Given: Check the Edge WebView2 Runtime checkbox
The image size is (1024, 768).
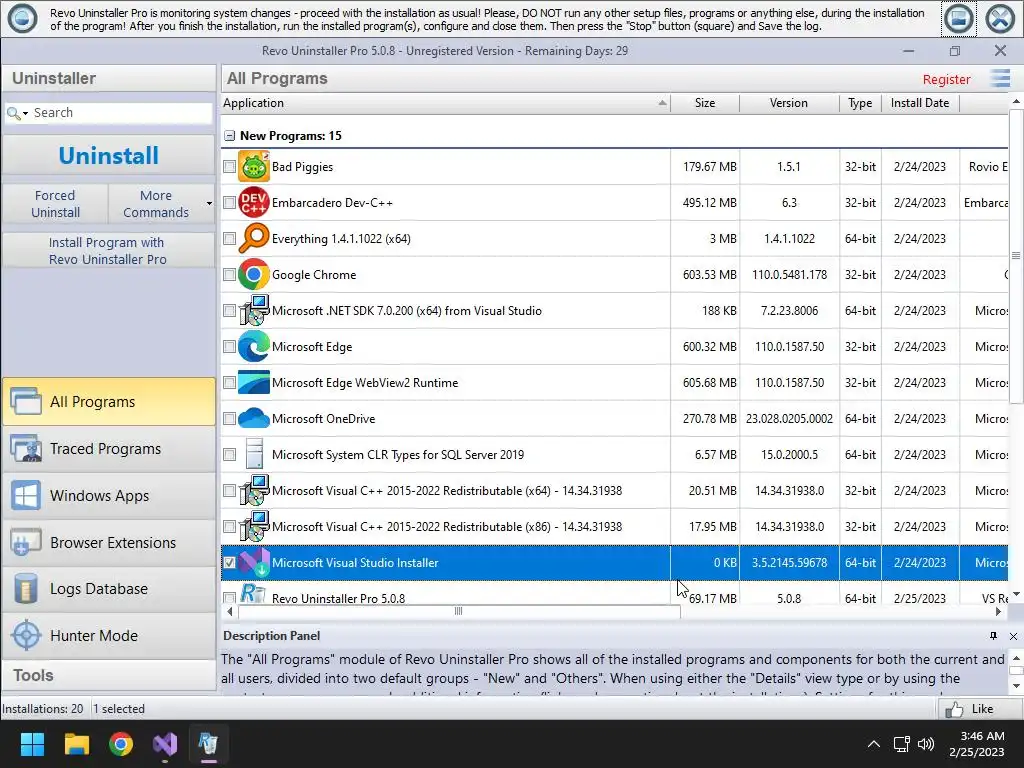Looking at the screenshot, I should (x=229, y=382).
